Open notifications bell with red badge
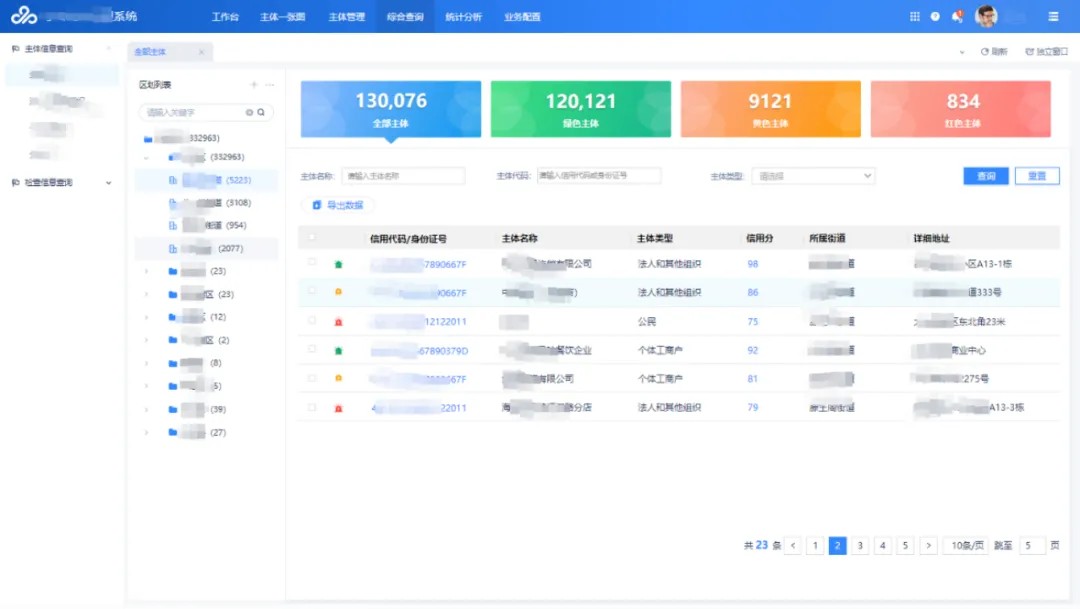The height and width of the screenshot is (609, 1080). (x=957, y=17)
